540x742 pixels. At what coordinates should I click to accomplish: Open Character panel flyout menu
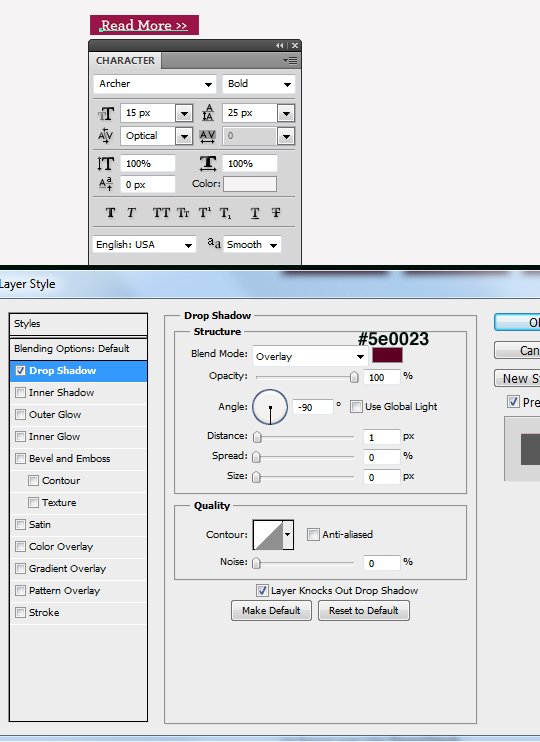(290, 61)
